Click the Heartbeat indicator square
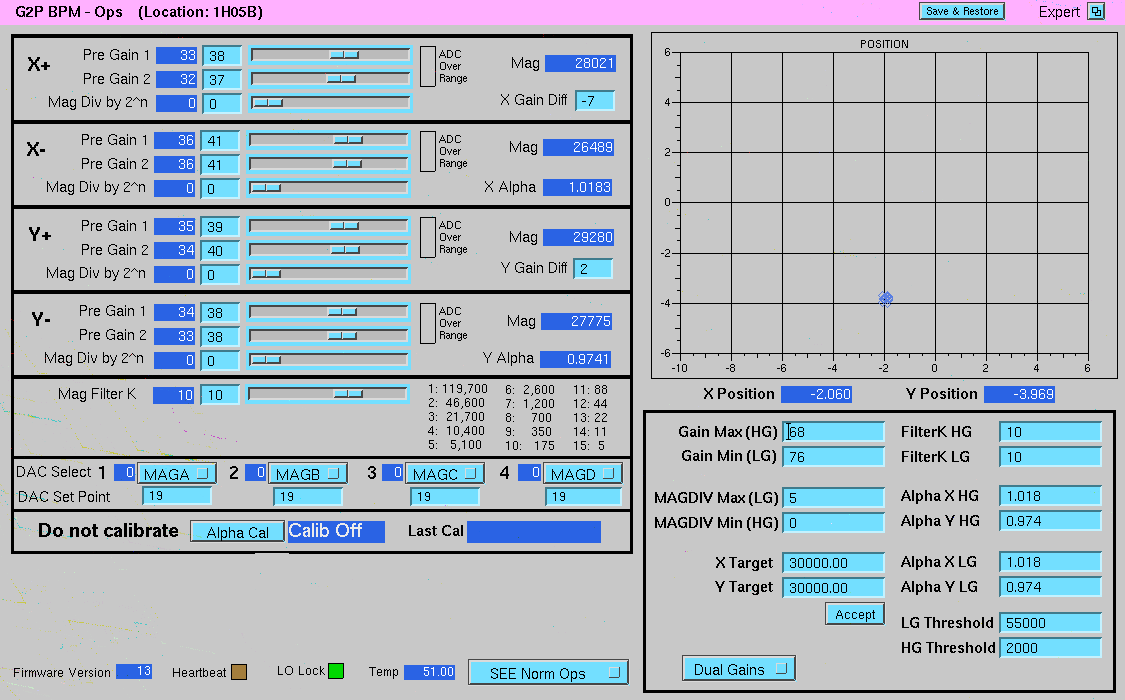 point(239,672)
